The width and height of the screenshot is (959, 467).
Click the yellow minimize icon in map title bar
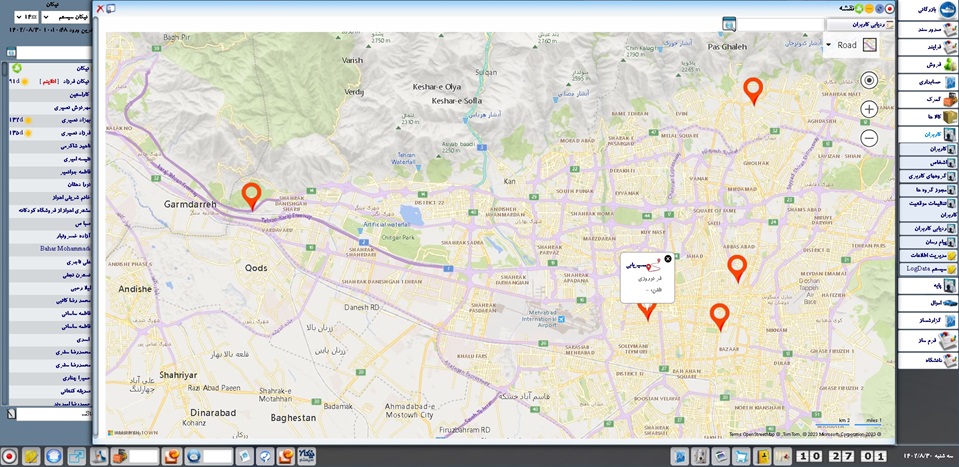click(868, 9)
